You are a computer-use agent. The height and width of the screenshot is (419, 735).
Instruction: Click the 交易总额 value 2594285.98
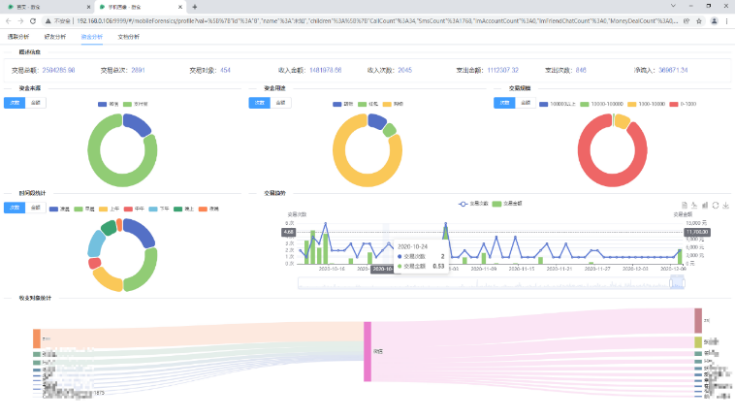59,70
